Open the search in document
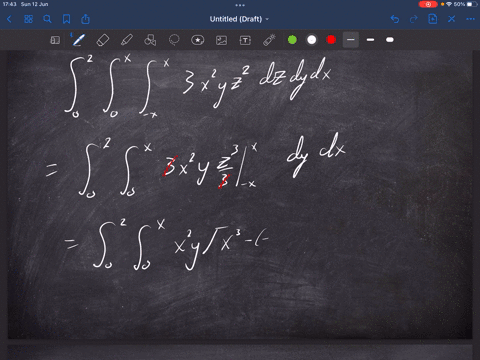Screen dimensions: 480x360 pos(47,19)
